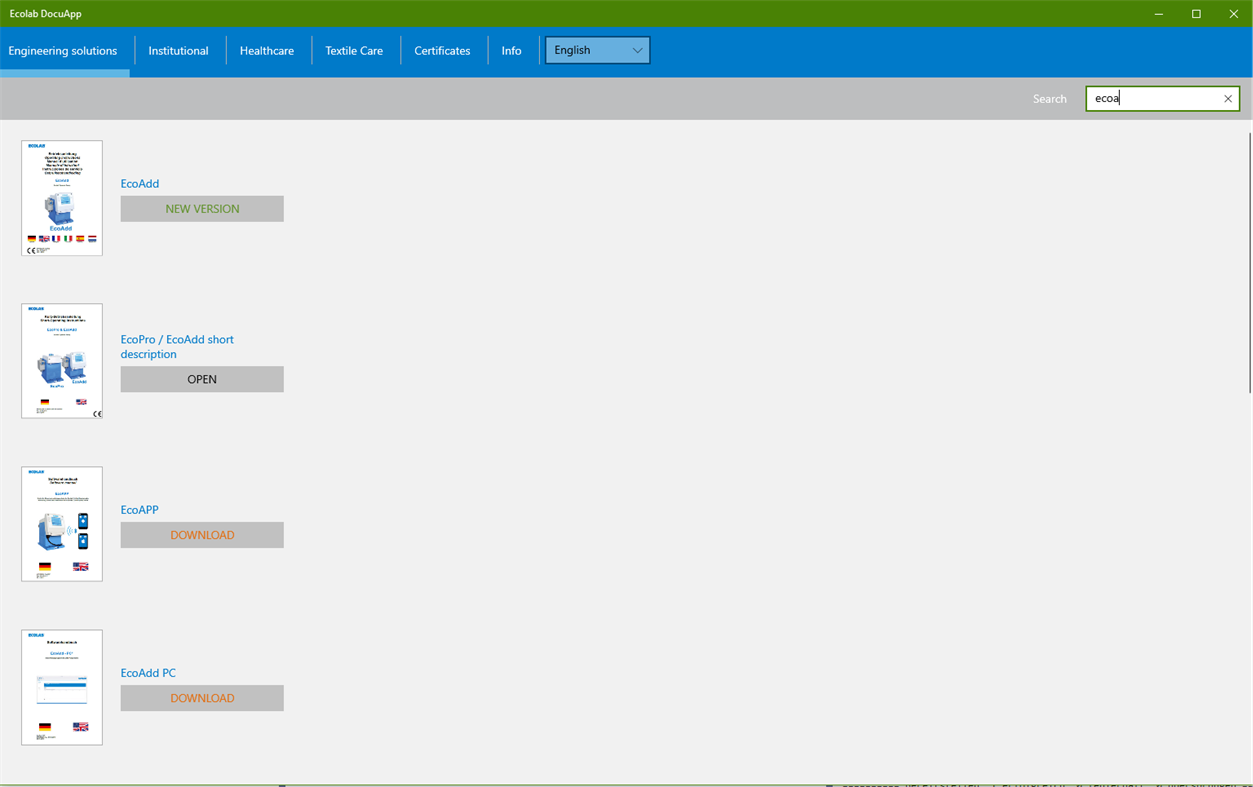Expand the language selector chevron
1253x787 pixels.
[x=638, y=49]
